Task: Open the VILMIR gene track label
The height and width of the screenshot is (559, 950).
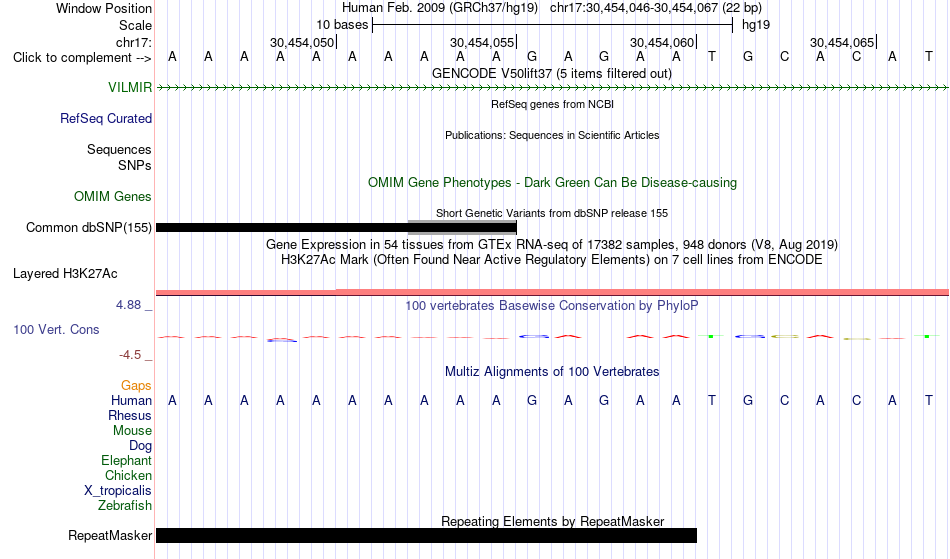Action: [x=130, y=87]
